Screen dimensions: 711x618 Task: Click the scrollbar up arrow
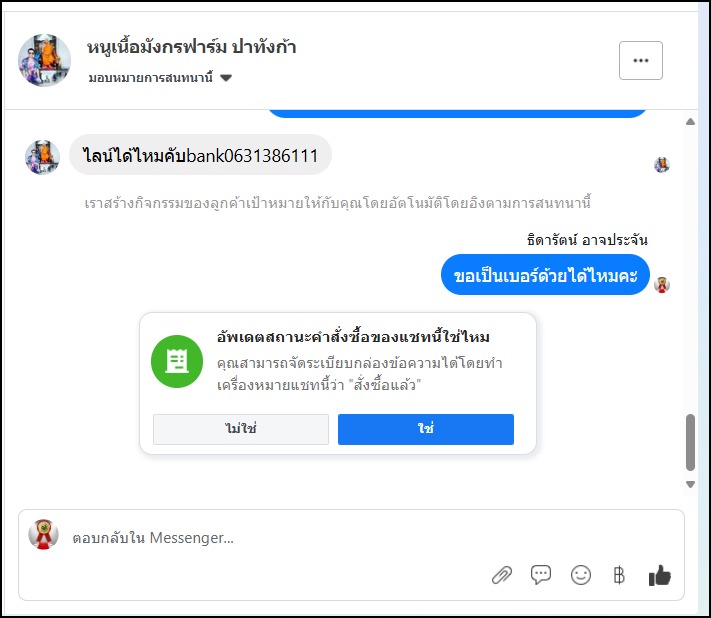click(690, 122)
